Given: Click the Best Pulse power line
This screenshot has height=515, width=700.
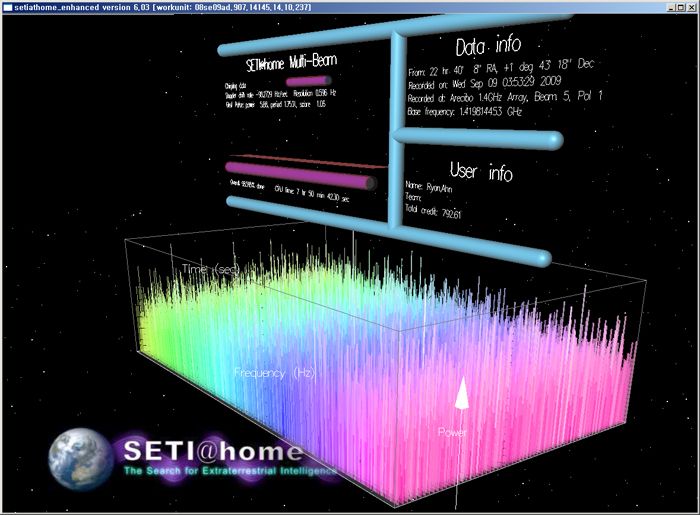Looking at the screenshot, I should coord(275,104).
